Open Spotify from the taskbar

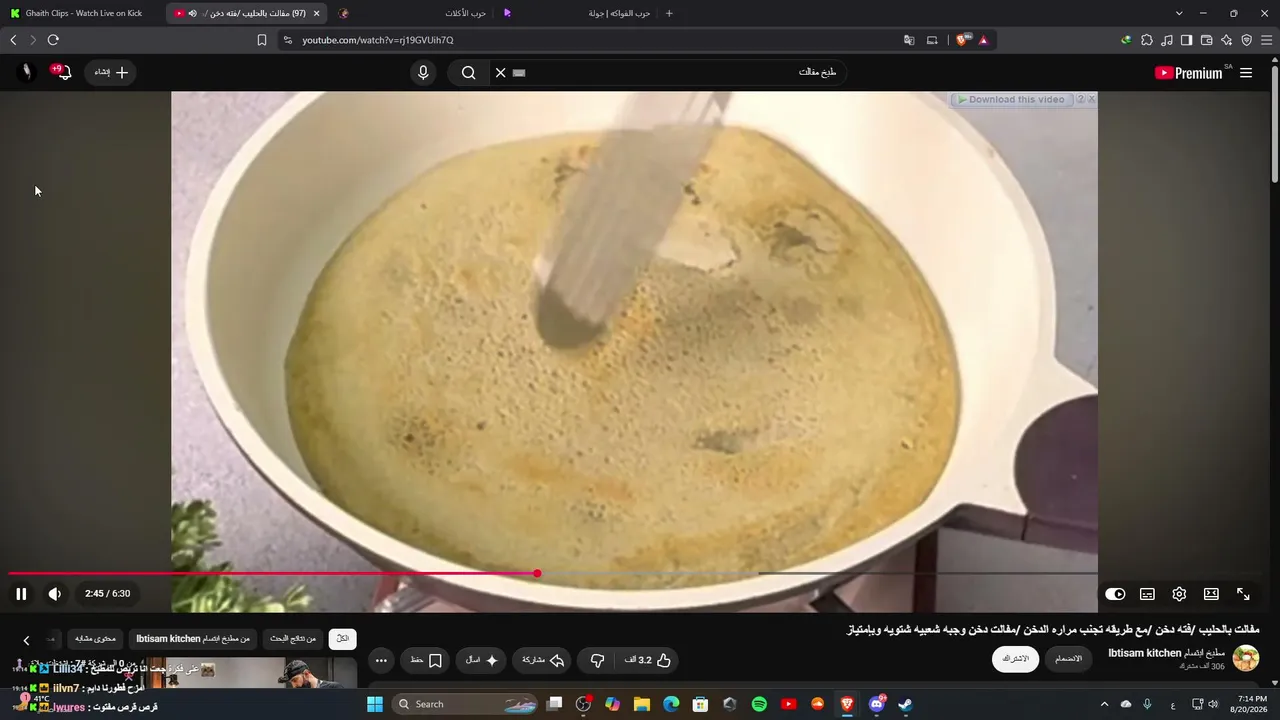pyautogui.click(x=759, y=704)
